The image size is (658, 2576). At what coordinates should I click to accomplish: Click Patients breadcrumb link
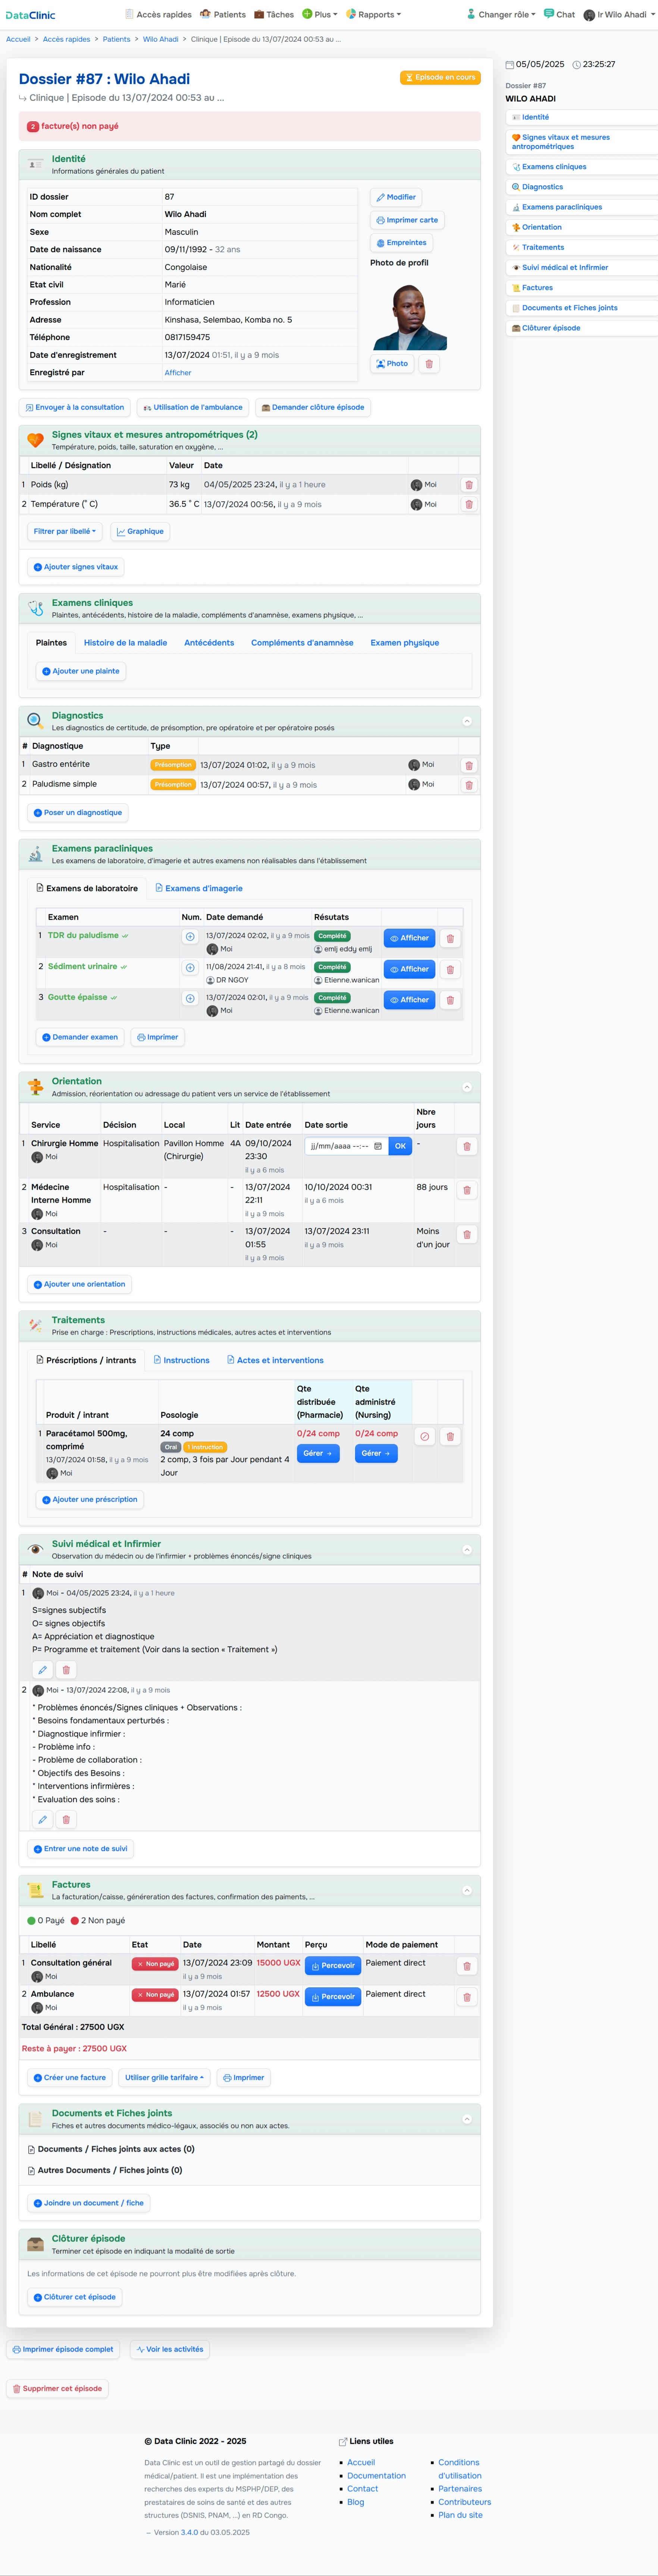click(116, 39)
